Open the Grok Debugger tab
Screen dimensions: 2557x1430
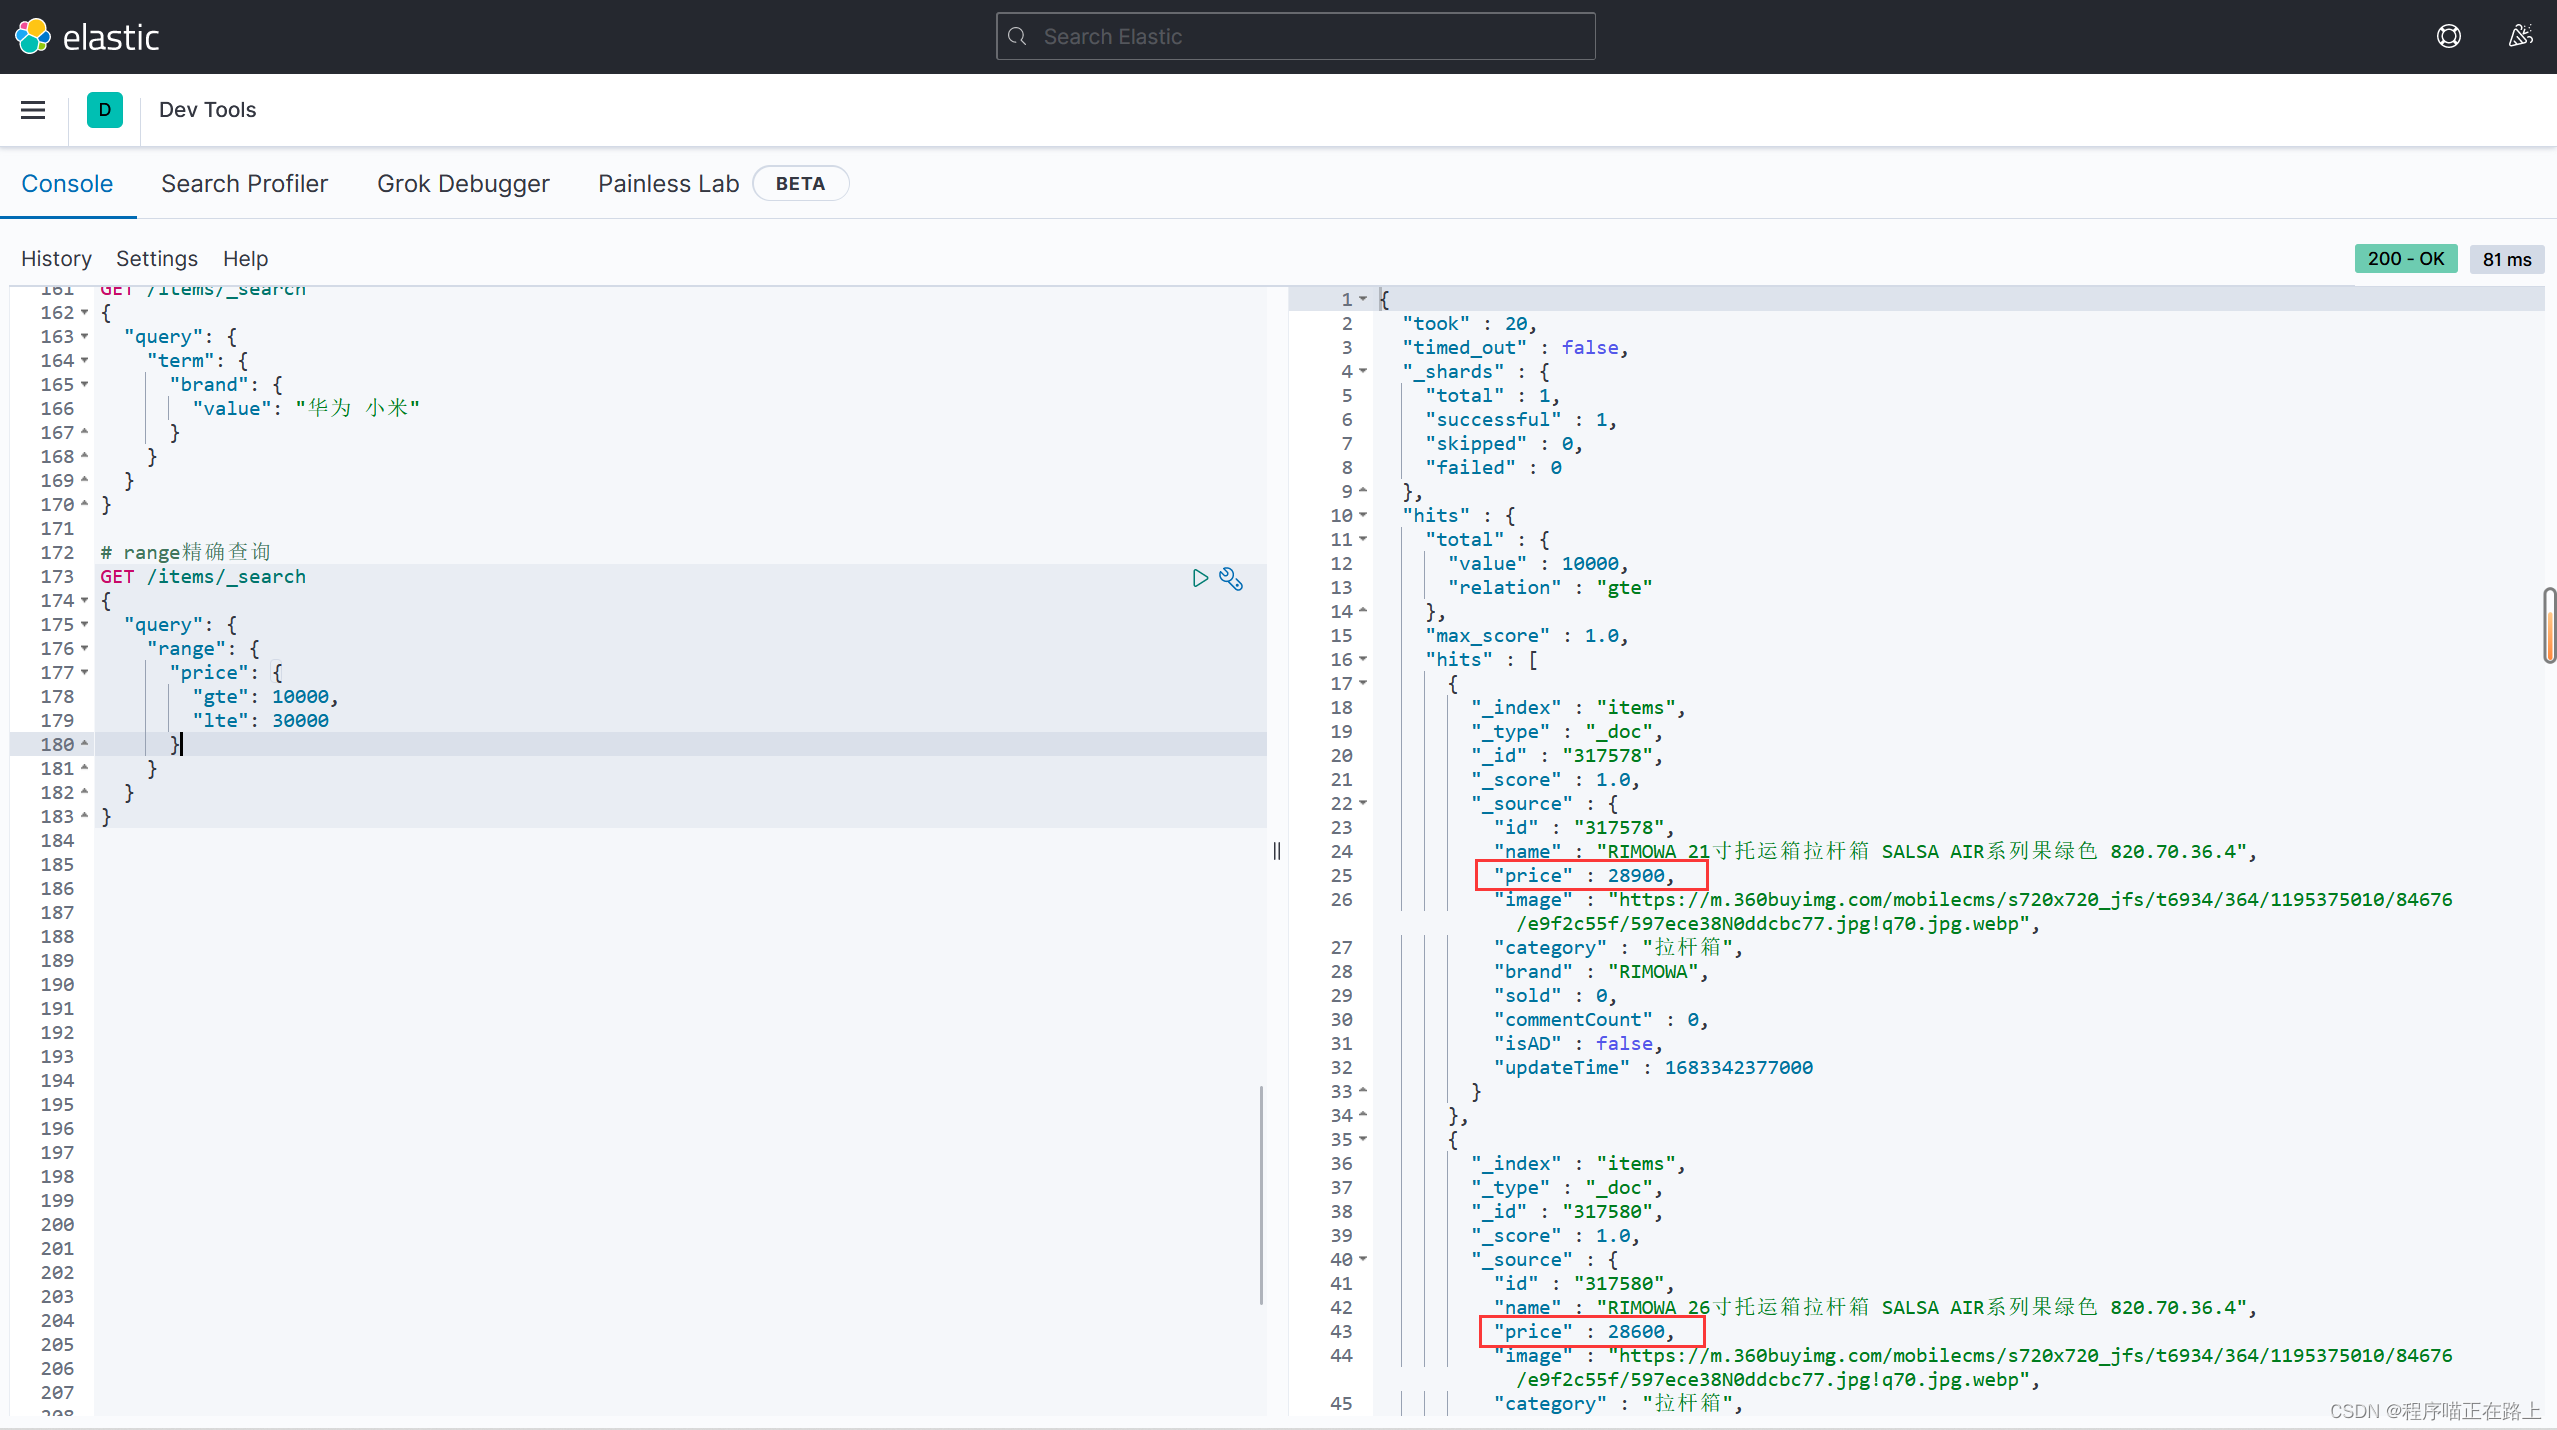click(463, 184)
